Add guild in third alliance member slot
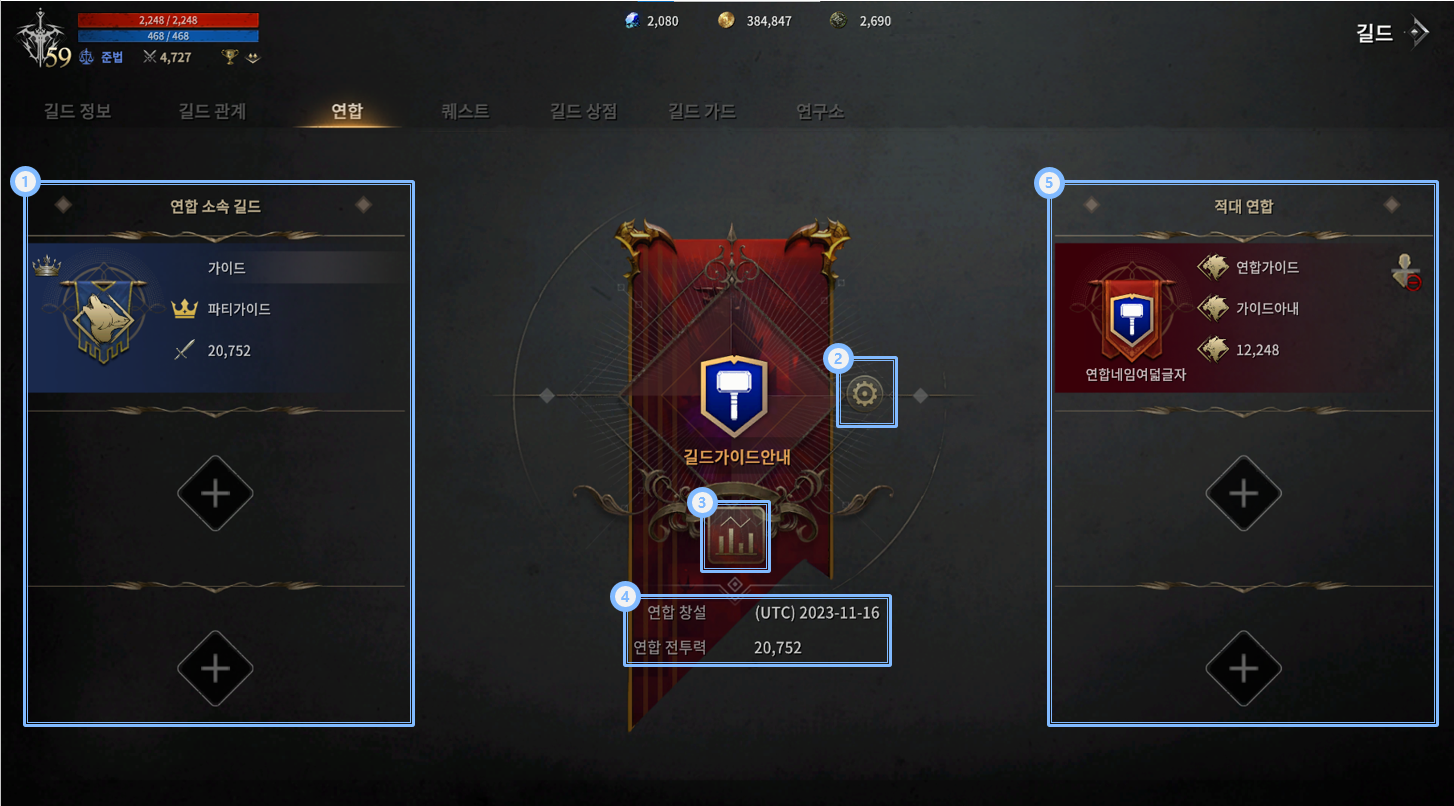Viewport: 1454px width, 806px height. click(x=215, y=668)
